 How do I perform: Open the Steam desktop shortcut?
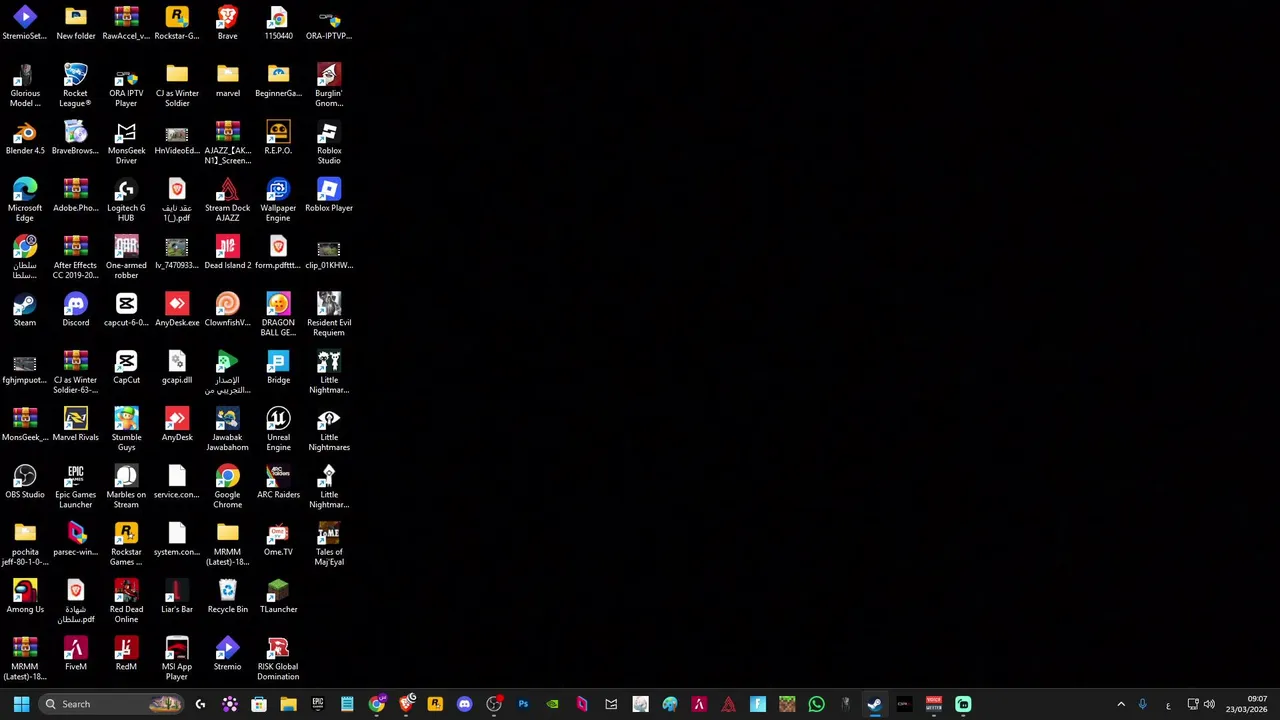pos(25,310)
